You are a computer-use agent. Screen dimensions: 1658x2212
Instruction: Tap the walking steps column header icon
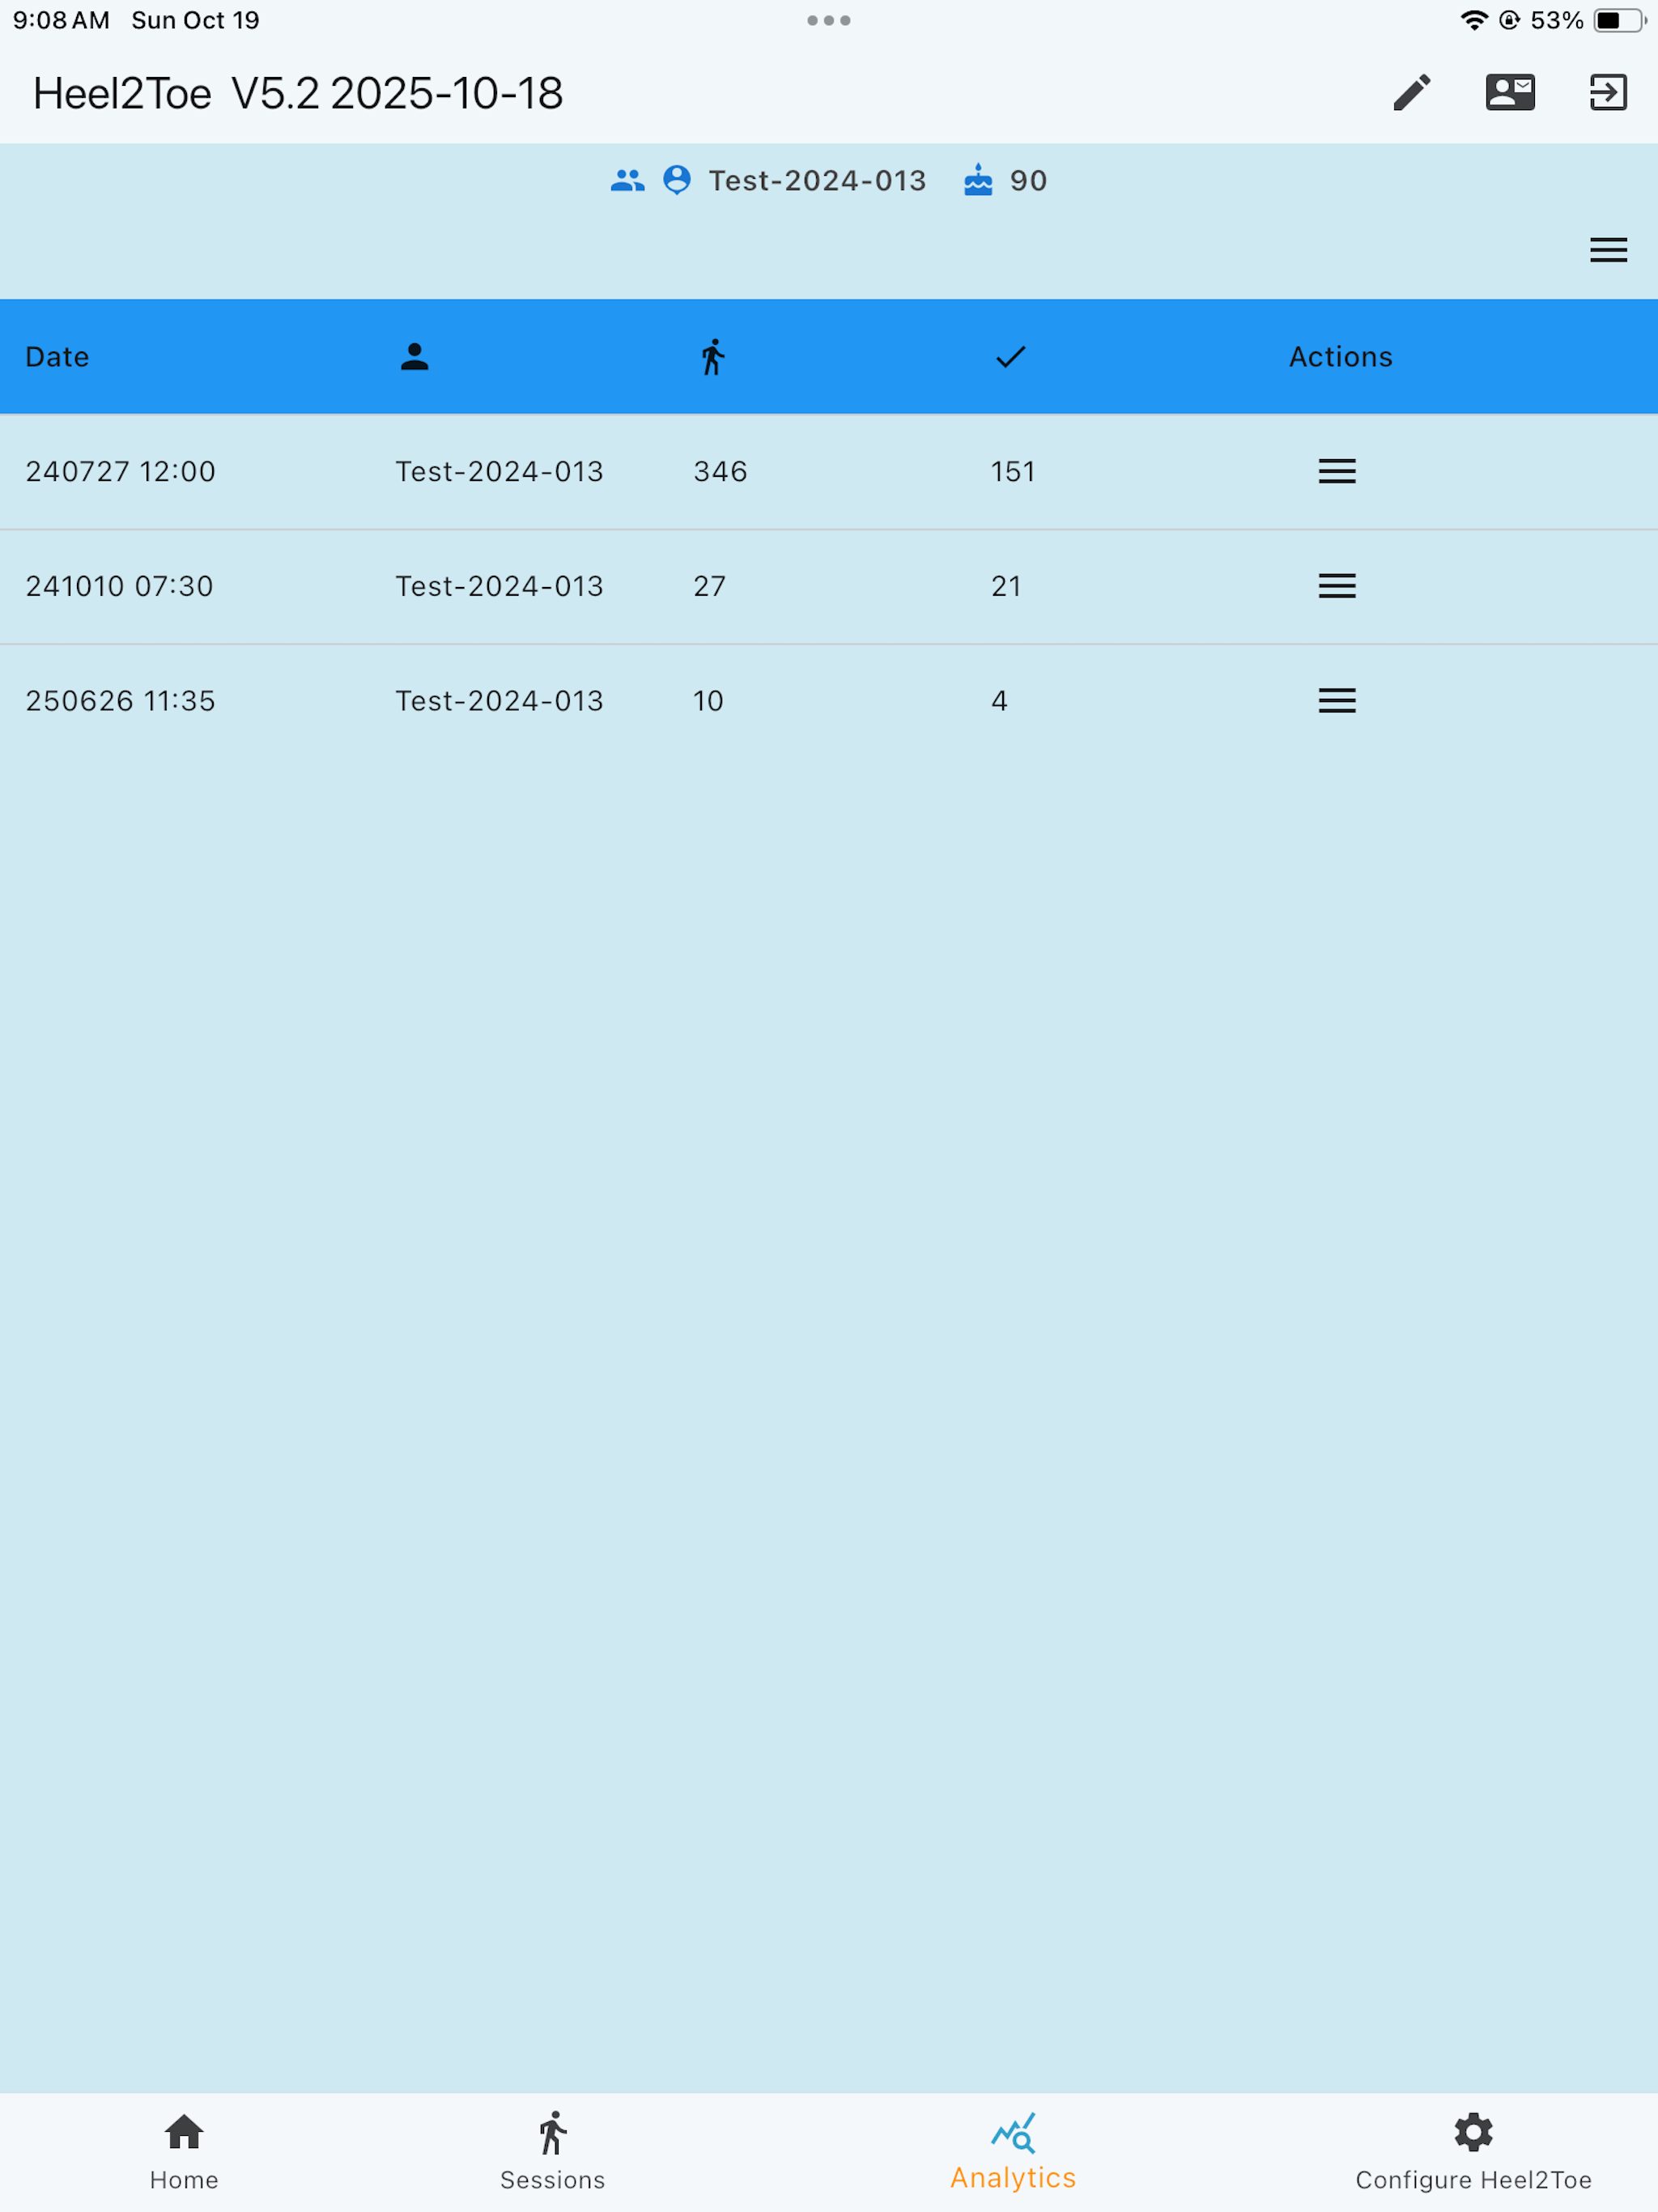click(x=712, y=357)
